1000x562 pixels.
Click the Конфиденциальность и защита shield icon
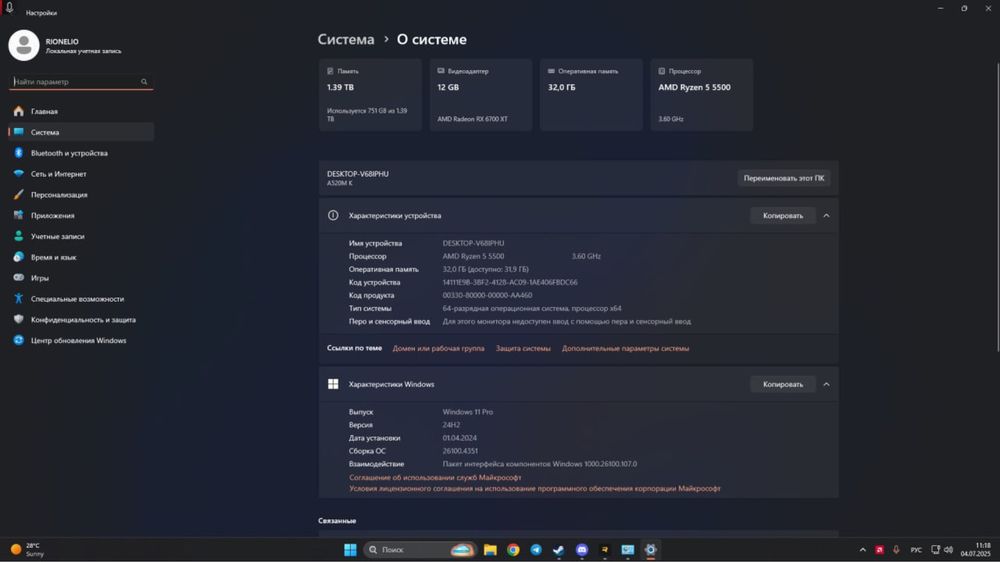point(18,320)
